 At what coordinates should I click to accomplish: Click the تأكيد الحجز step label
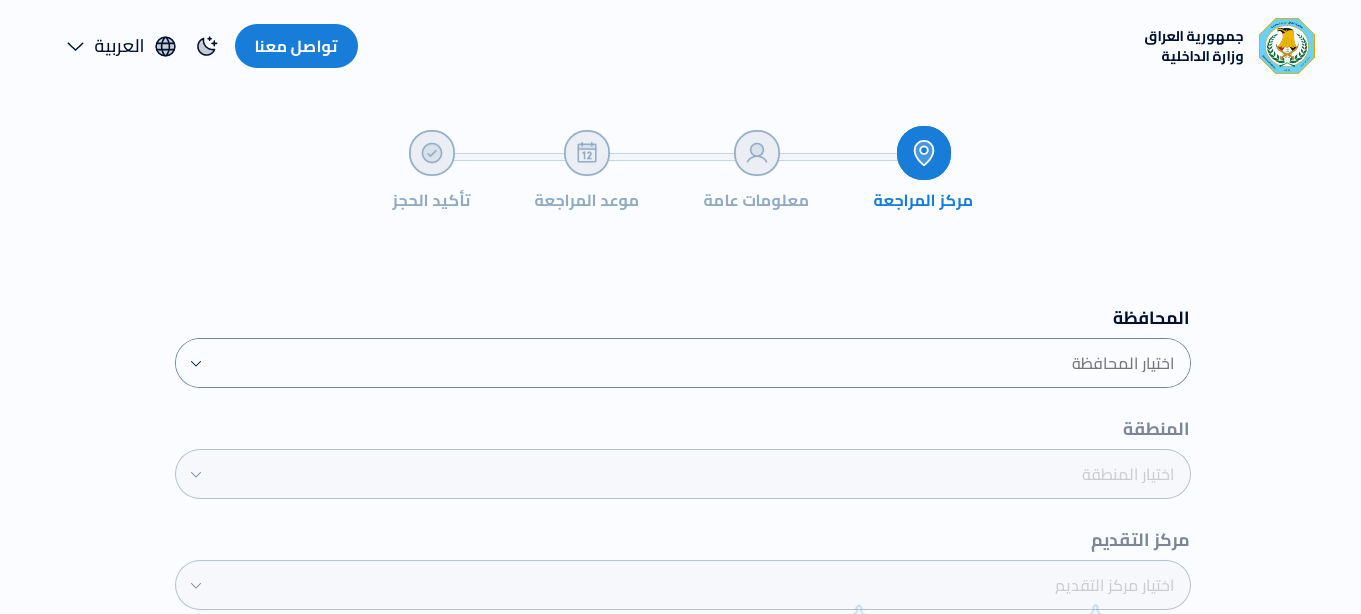pos(431,200)
